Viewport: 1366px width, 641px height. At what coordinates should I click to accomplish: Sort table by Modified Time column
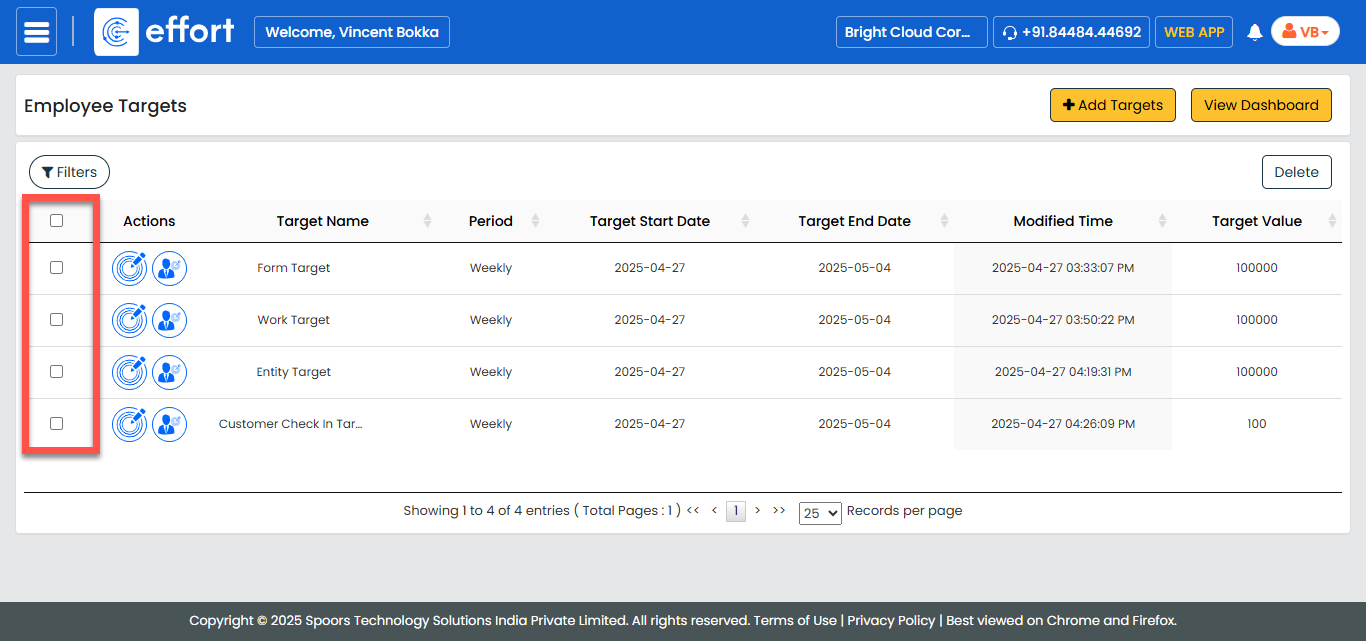[1062, 221]
